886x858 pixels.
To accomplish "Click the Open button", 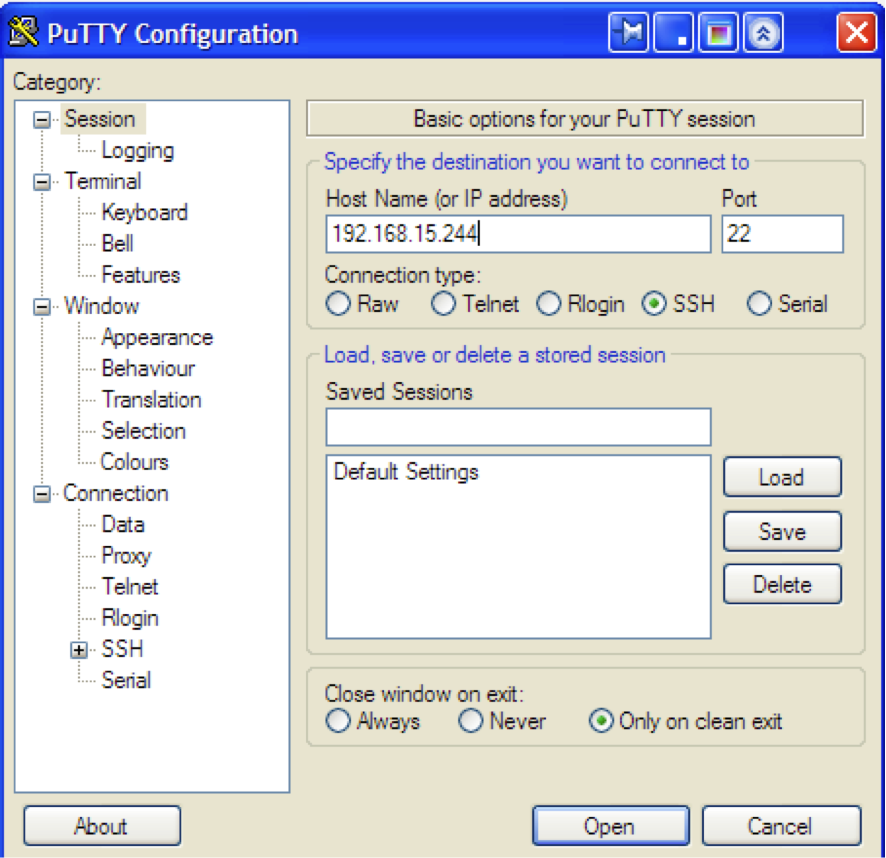I will tap(610, 826).
